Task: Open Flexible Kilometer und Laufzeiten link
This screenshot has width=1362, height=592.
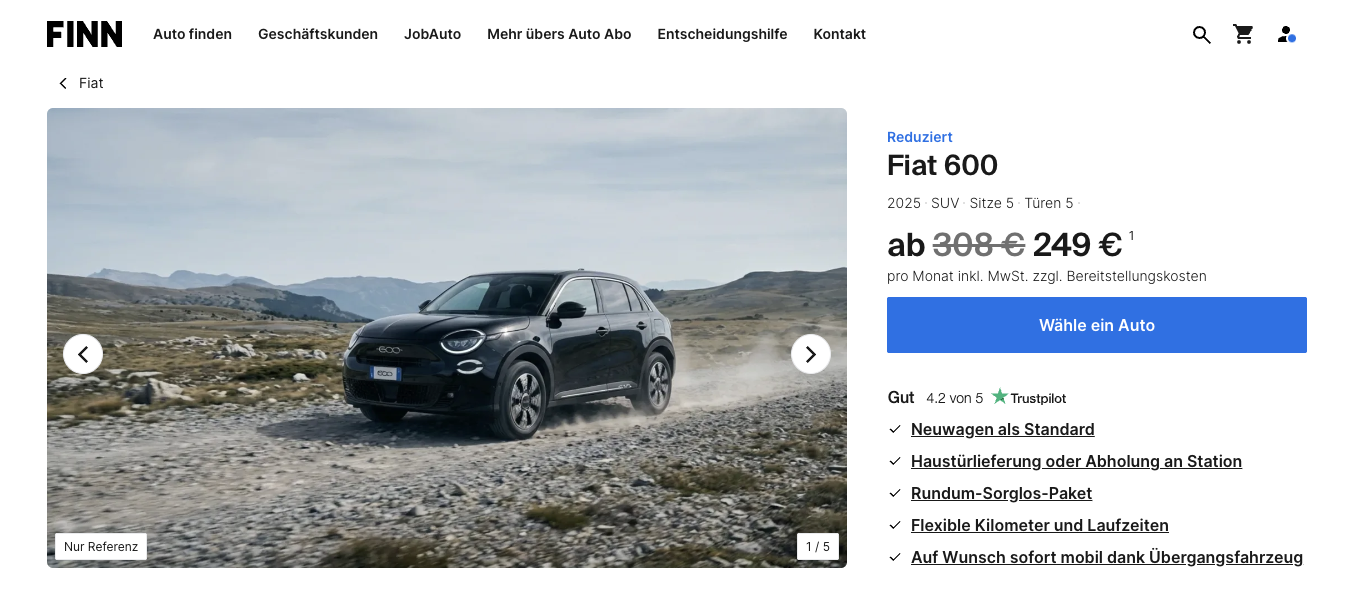Action: [1040, 525]
